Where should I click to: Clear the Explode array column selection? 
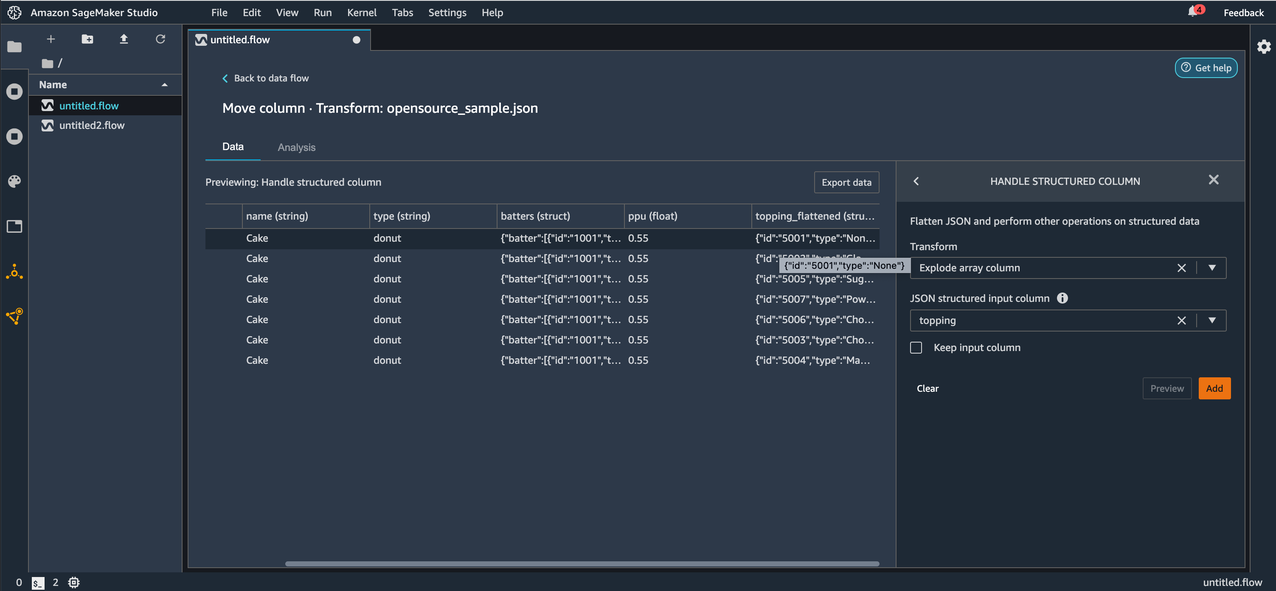pos(1181,268)
